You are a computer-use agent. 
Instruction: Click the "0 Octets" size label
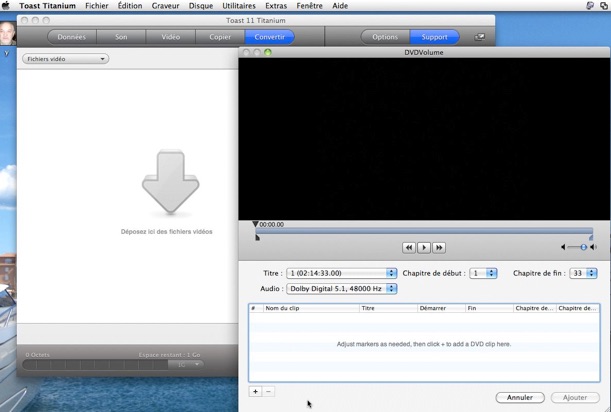coord(37,355)
